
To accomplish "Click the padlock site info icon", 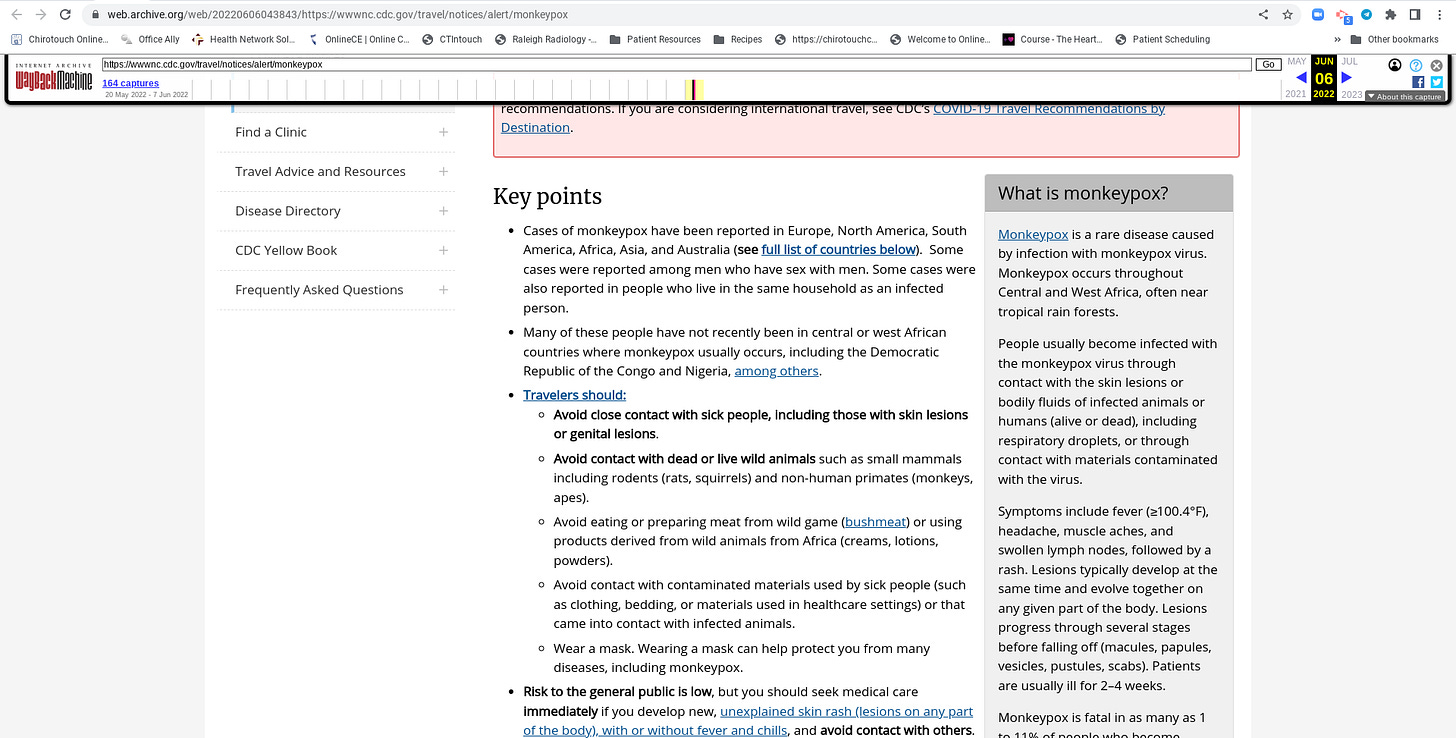I will 94,15.
